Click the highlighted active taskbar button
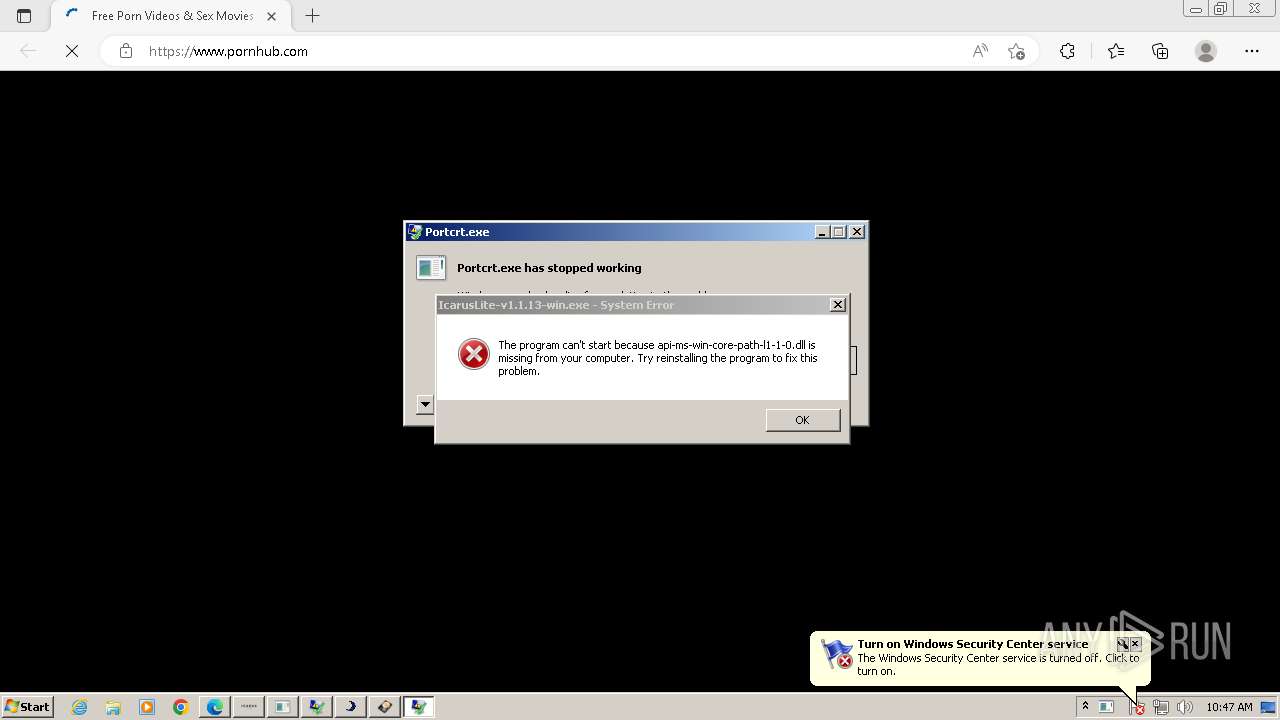1280x720 pixels. coord(418,707)
